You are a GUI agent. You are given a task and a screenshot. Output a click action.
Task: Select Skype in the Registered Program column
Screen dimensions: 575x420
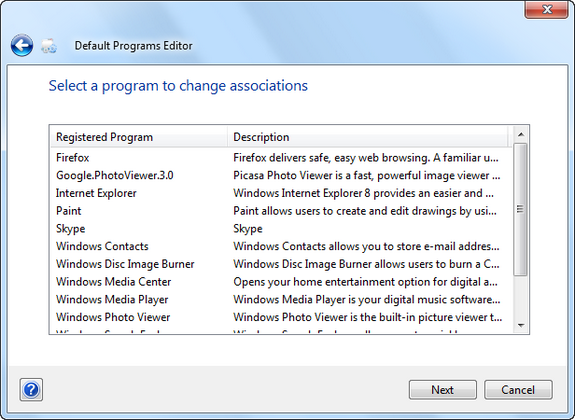[x=70, y=229]
